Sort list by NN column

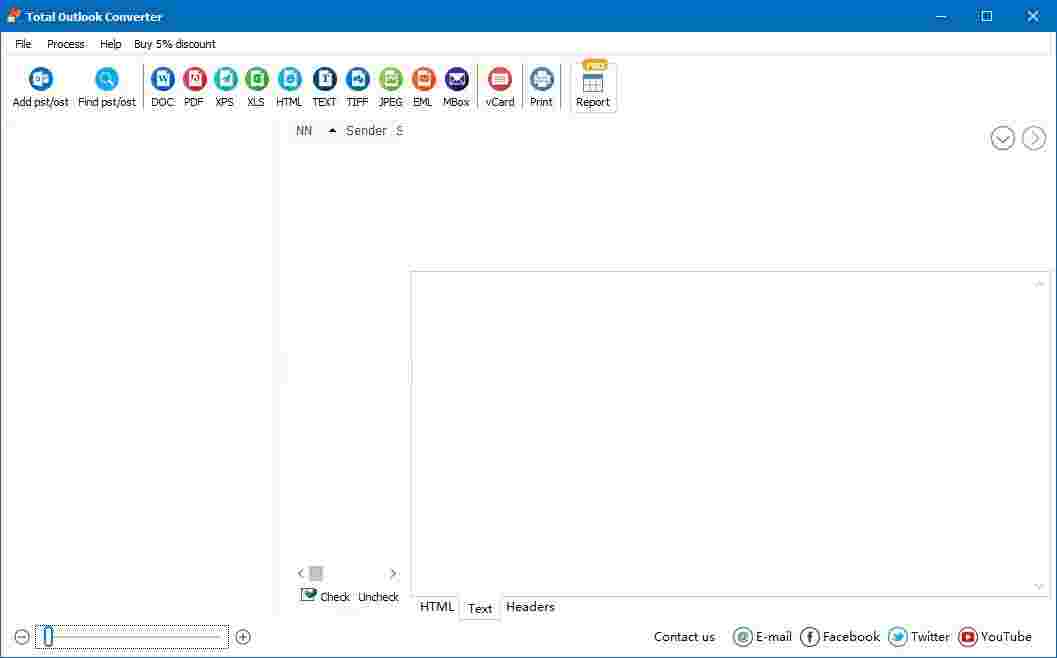tap(304, 131)
